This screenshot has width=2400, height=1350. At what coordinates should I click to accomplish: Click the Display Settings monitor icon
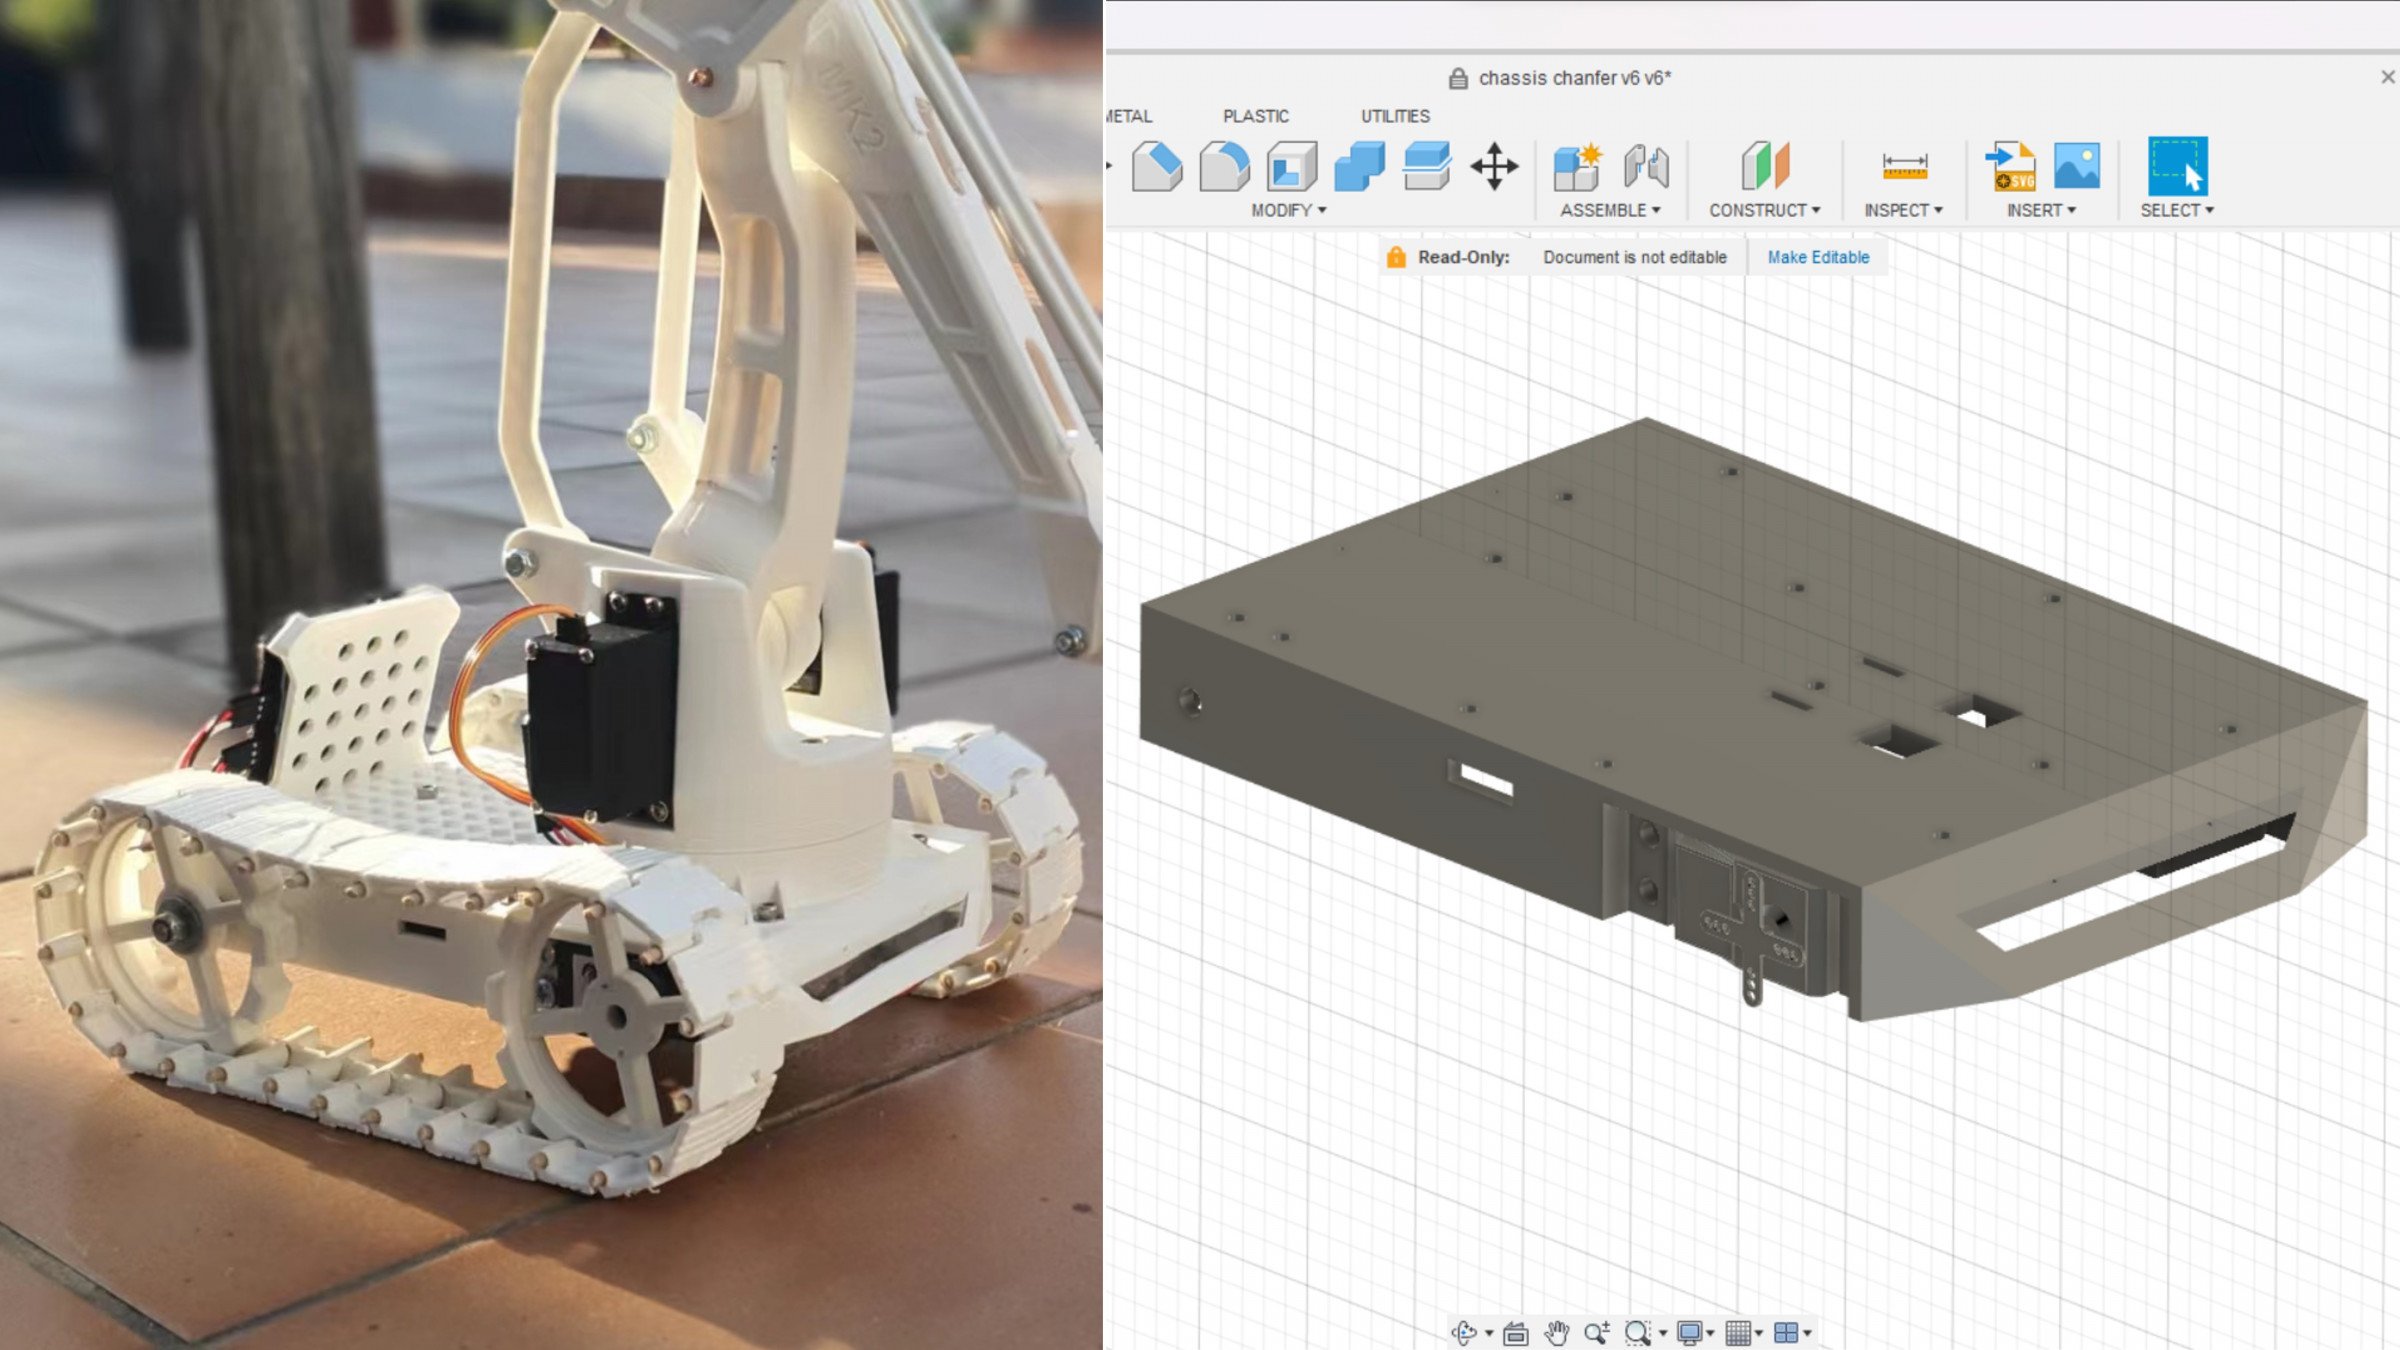[x=1690, y=1332]
